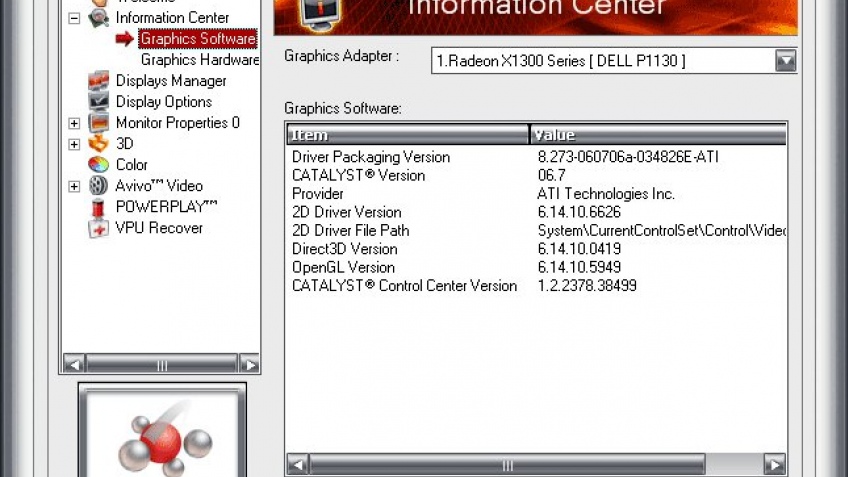Select the Provider row
848x477 pixels.
[x=536, y=194]
